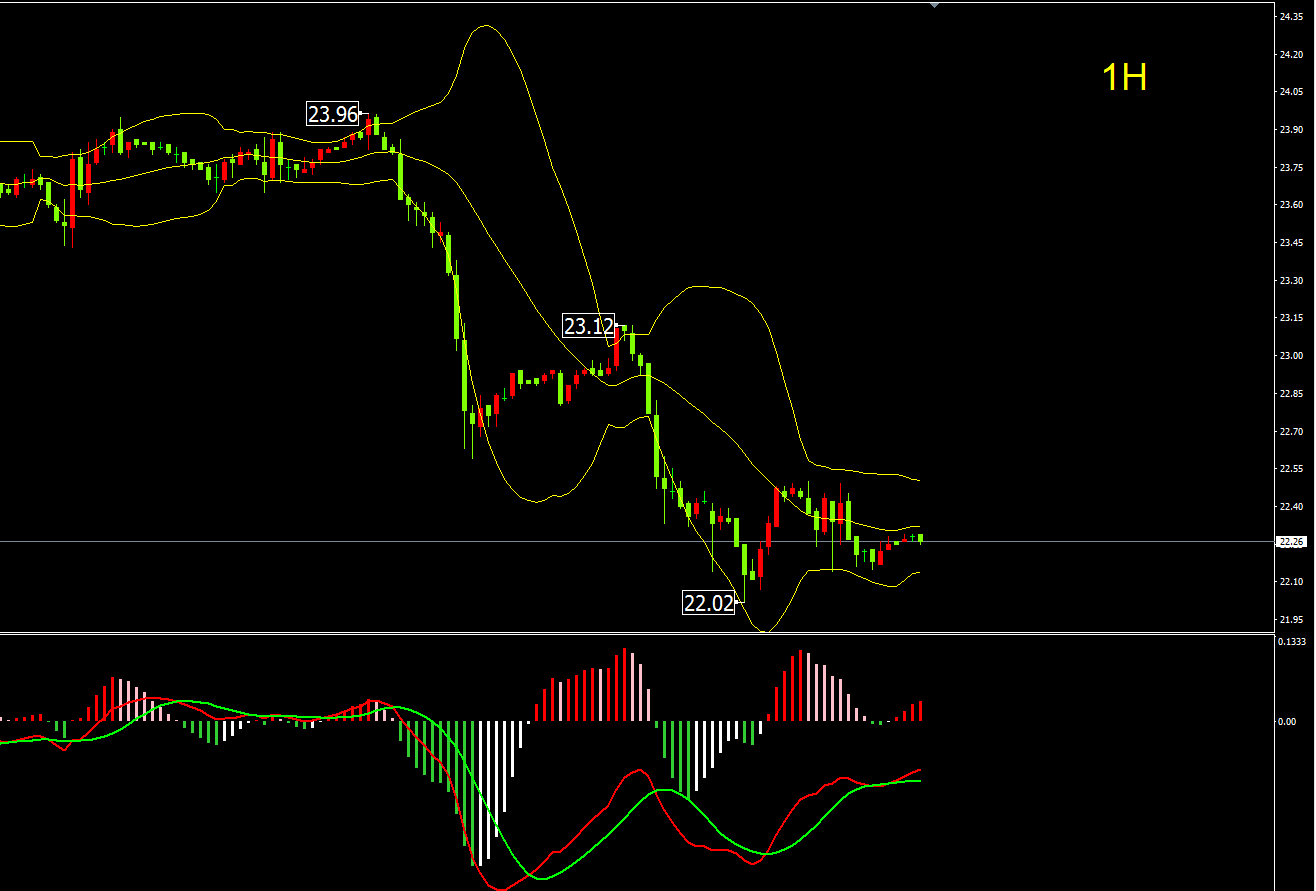The height and width of the screenshot is (891, 1316).
Task: Click the chart shift triangle marker at top
Action: [x=934, y=5]
